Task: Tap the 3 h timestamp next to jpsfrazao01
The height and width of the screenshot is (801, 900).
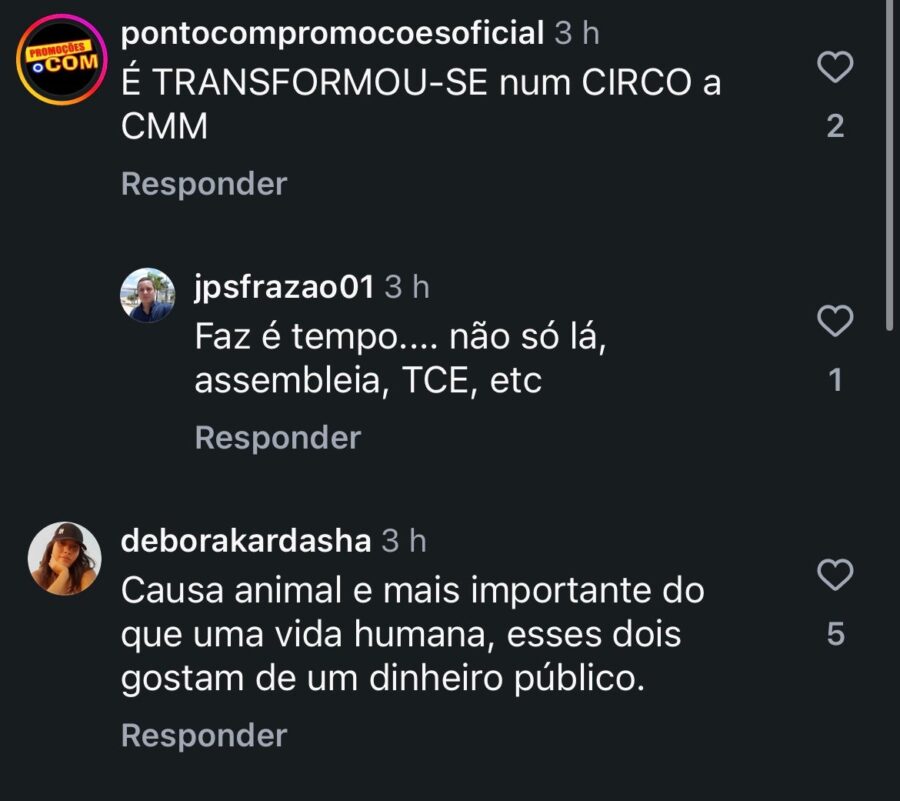Action: click(x=407, y=287)
